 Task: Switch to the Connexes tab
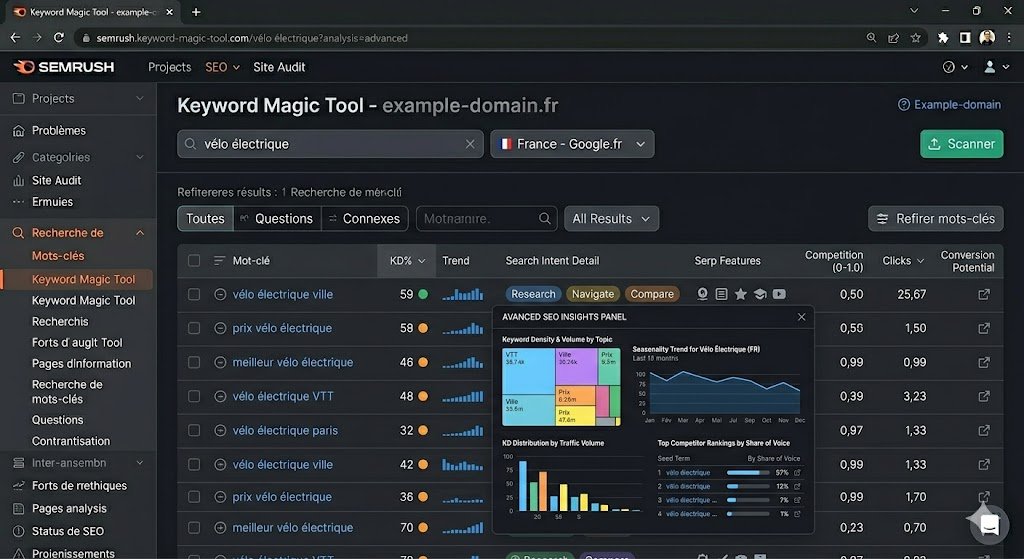click(x=364, y=219)
